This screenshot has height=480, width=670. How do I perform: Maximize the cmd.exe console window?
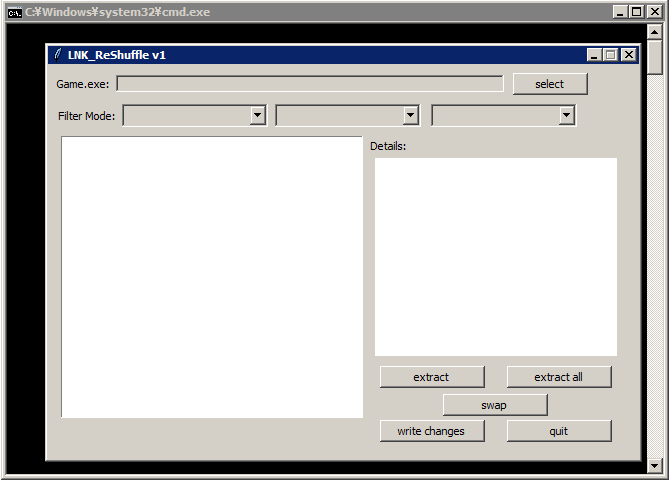tap(637, 12)
